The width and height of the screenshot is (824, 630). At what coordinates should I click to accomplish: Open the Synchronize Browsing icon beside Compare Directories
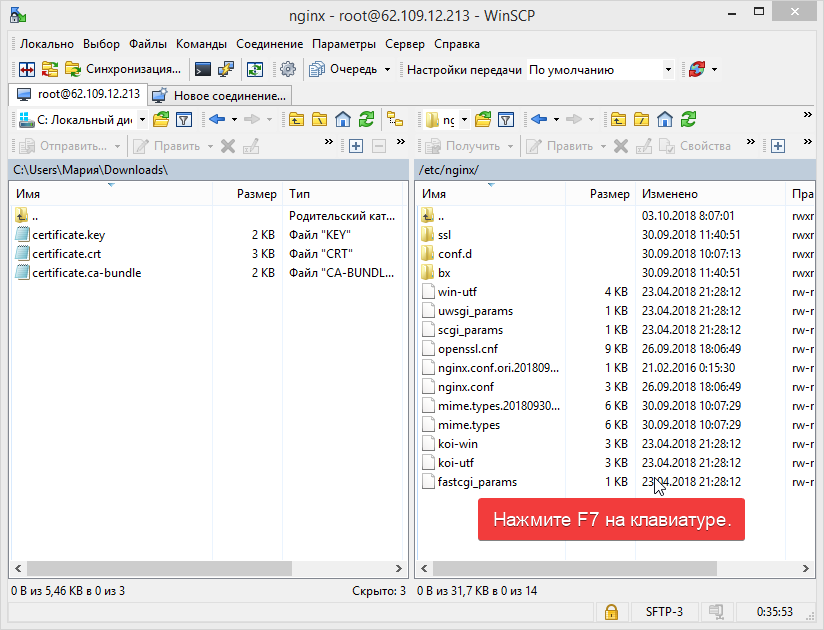pyautogui.click(x=50, y=69)
